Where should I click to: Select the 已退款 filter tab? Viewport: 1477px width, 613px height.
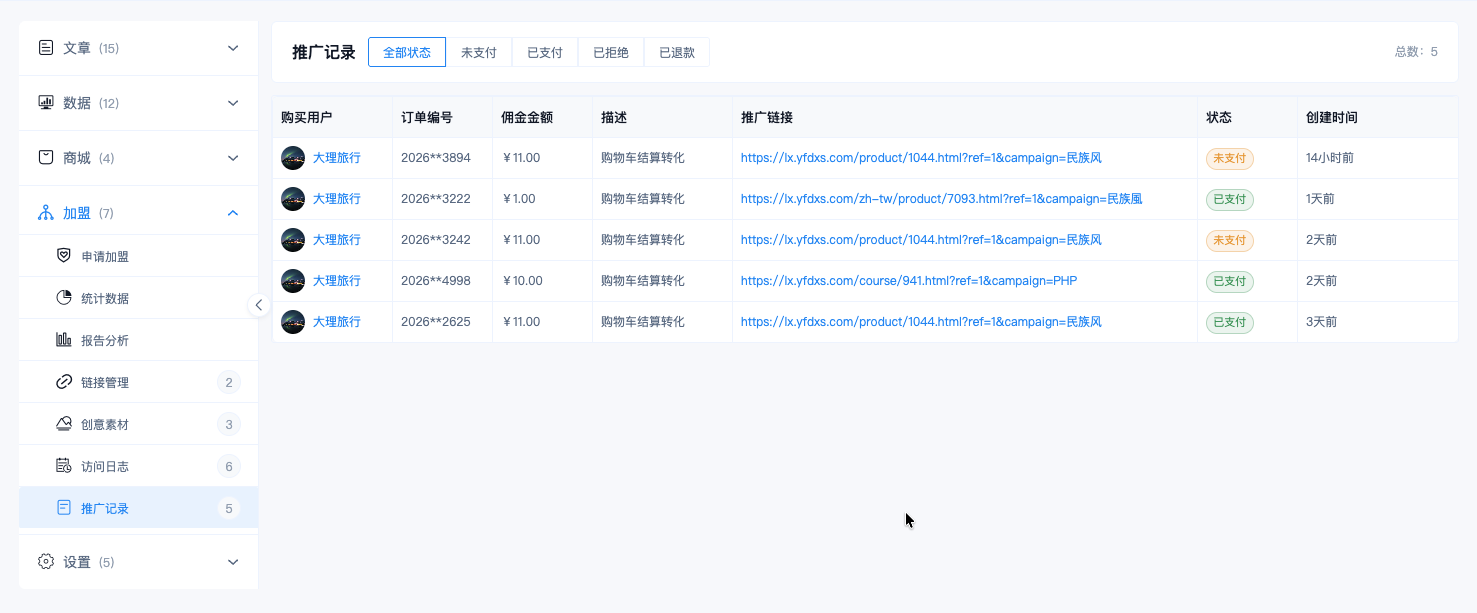[x=677, y=52]
